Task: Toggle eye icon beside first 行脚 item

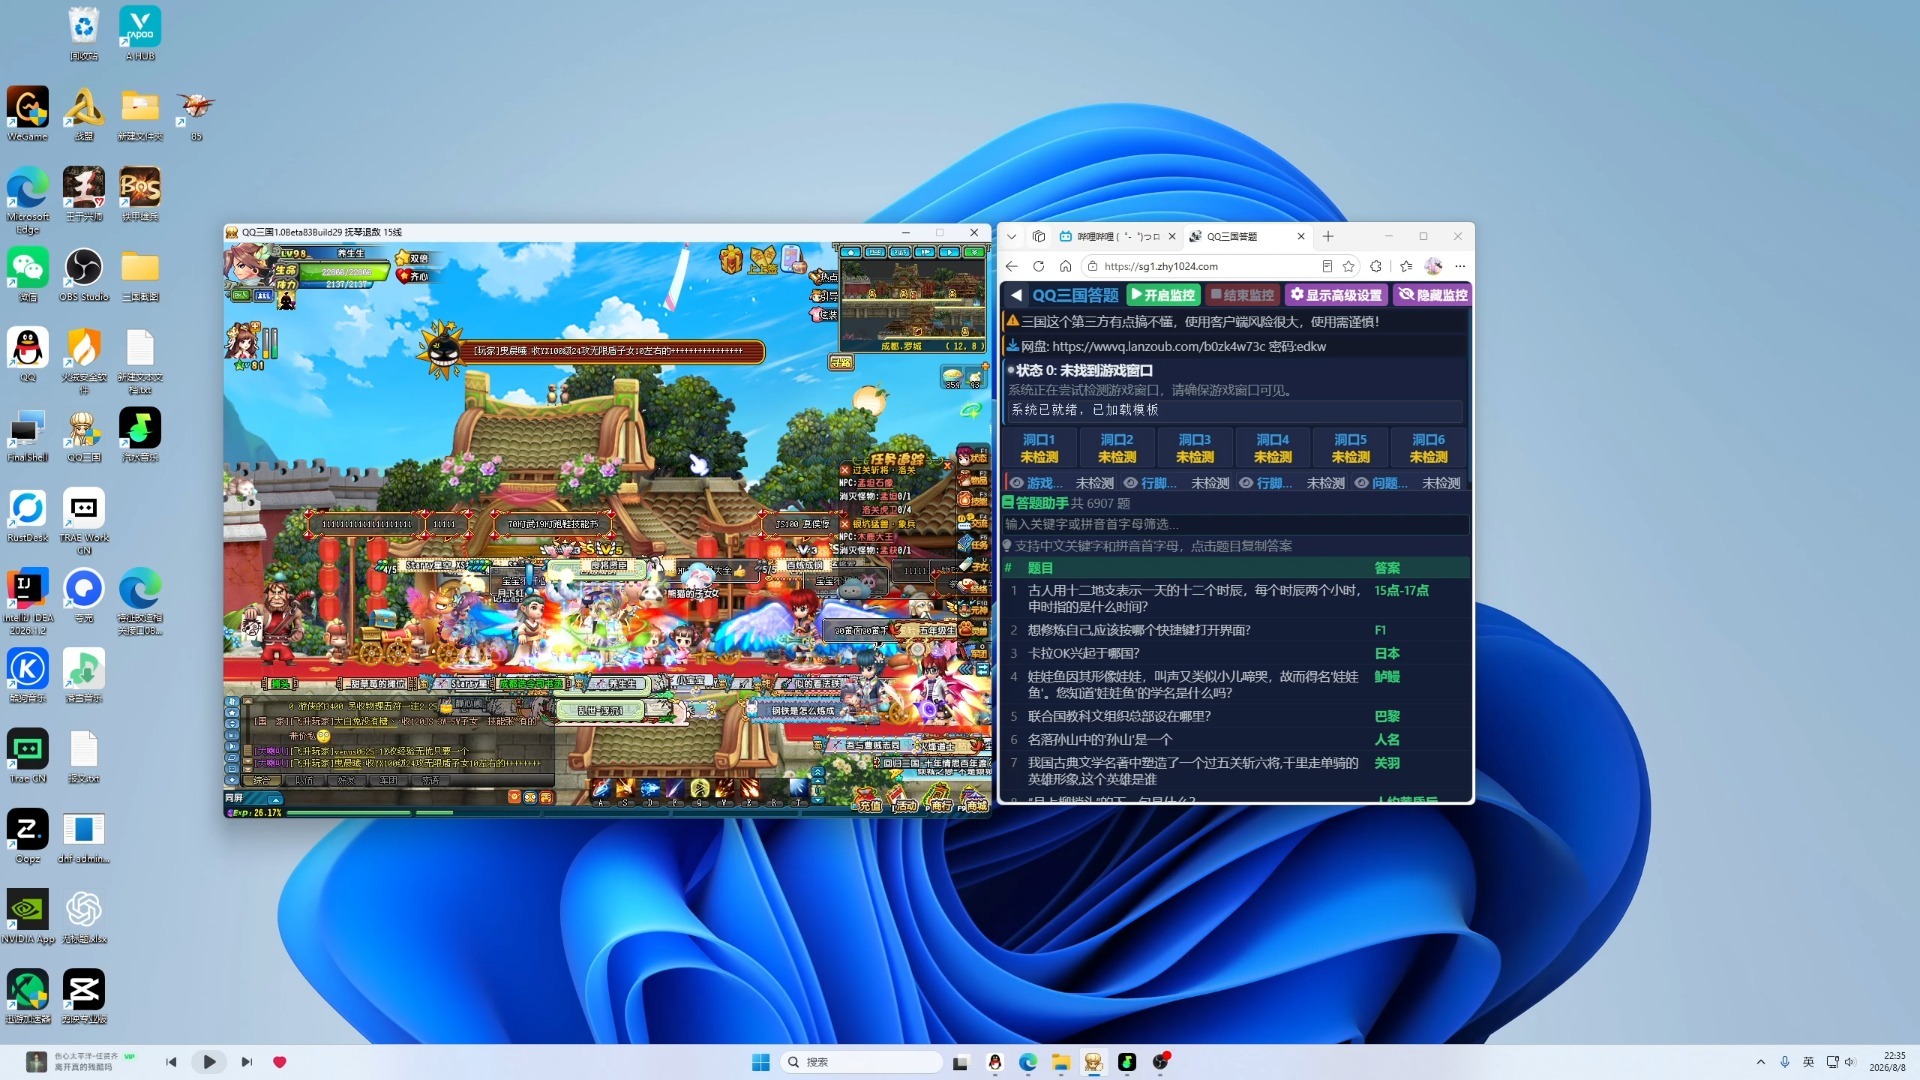Action: coord(1131,483)
